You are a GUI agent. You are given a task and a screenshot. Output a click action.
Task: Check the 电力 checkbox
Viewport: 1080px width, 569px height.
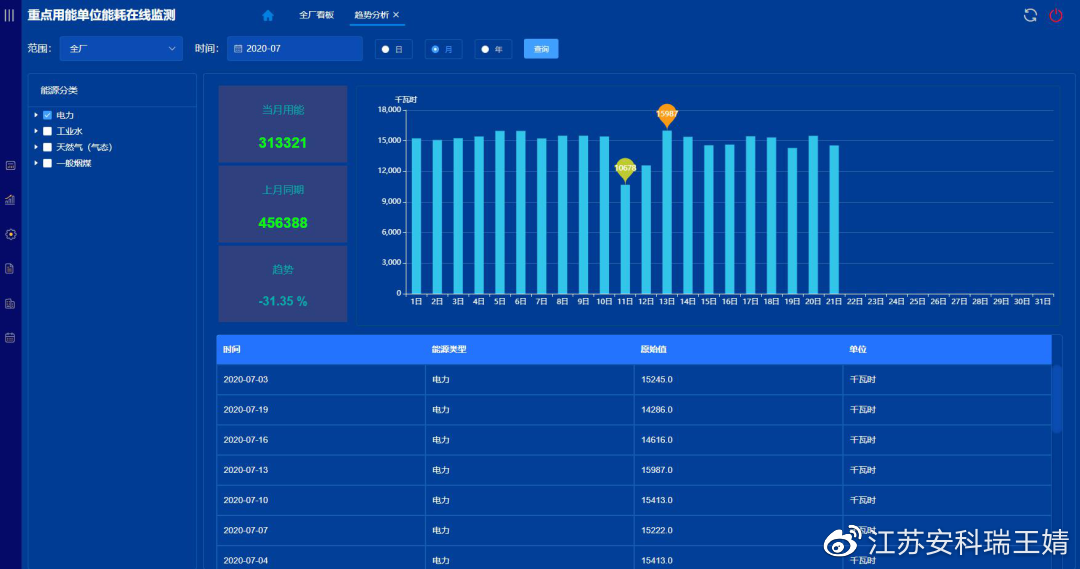point(48,115)
